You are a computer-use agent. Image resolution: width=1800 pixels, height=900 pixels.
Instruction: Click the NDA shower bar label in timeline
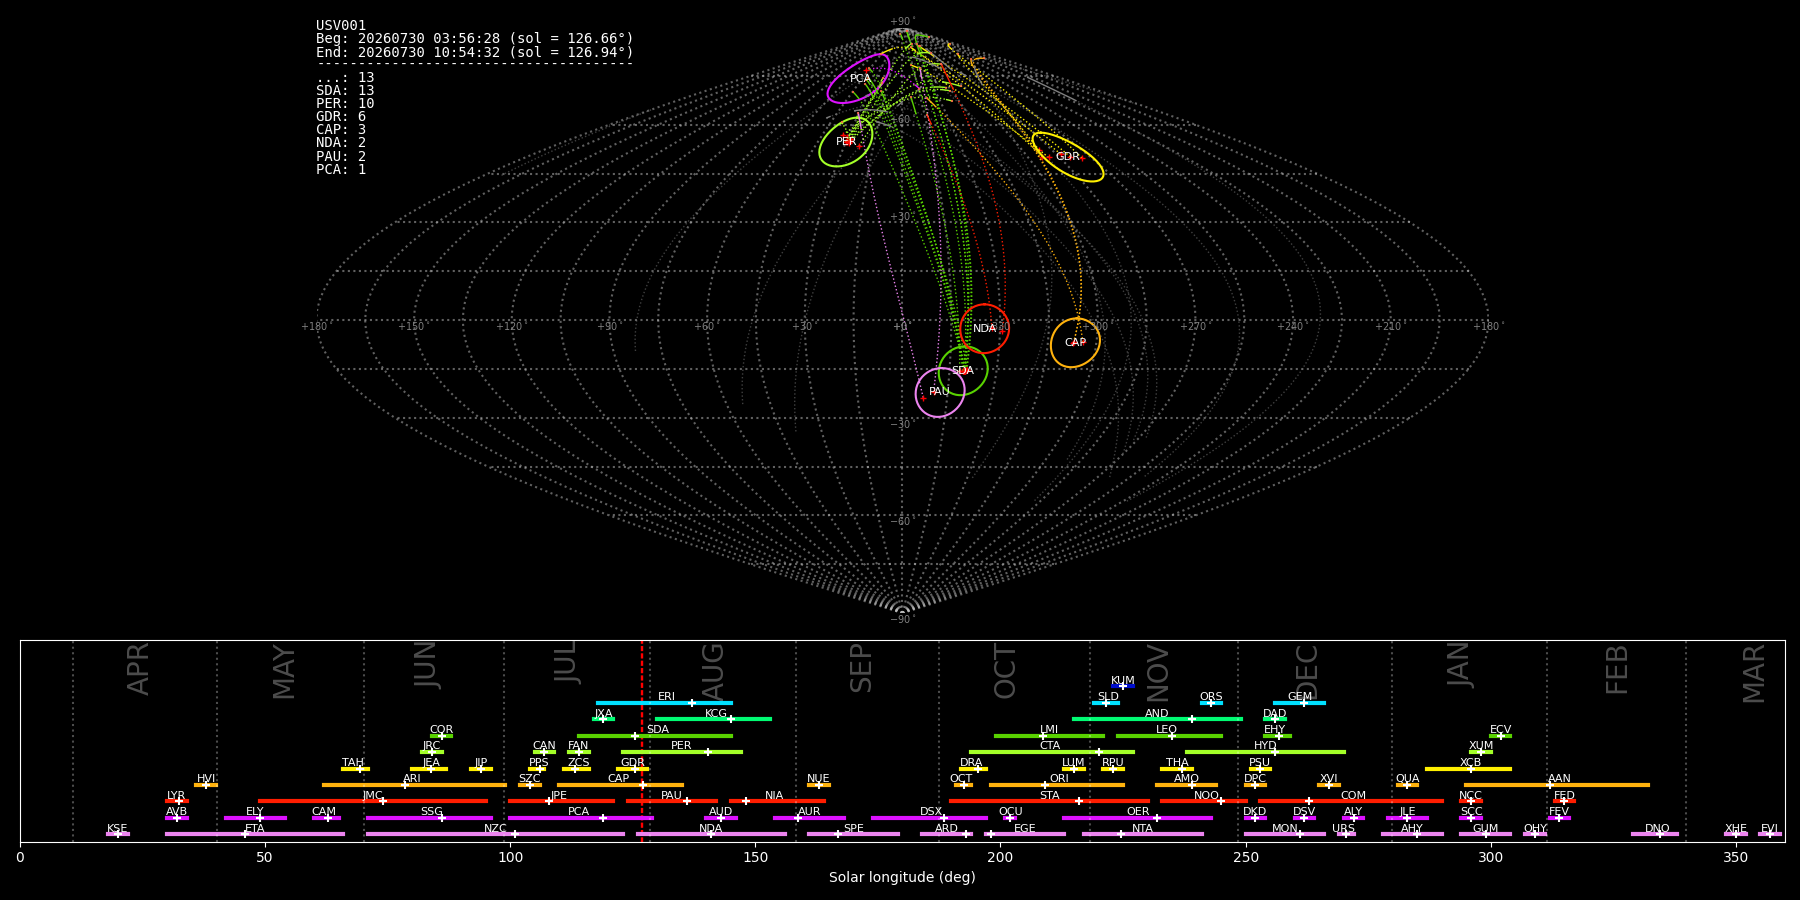click(711, 829)
